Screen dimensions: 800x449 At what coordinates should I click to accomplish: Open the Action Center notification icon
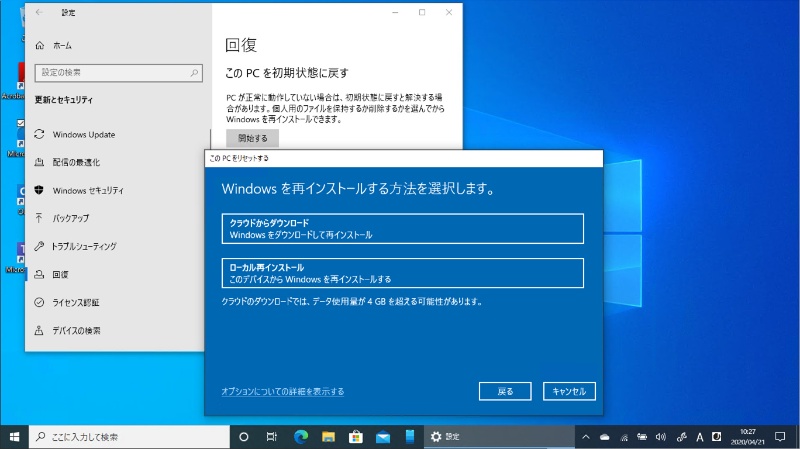coord(780,437)
